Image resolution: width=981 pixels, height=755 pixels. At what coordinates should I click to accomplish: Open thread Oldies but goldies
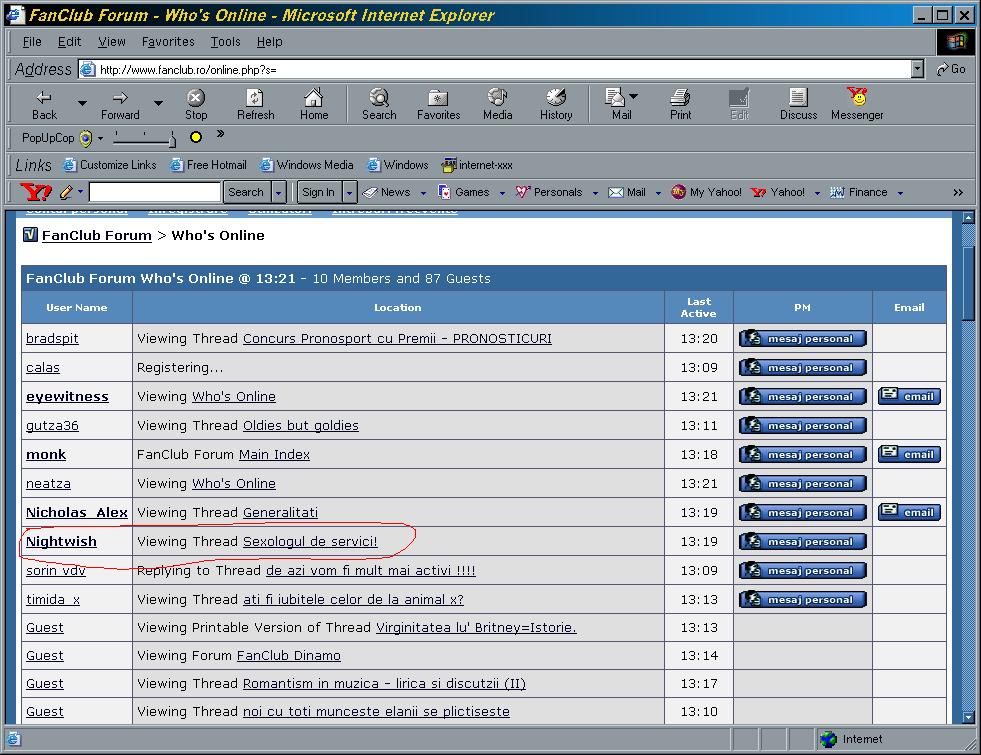point(301,425)
